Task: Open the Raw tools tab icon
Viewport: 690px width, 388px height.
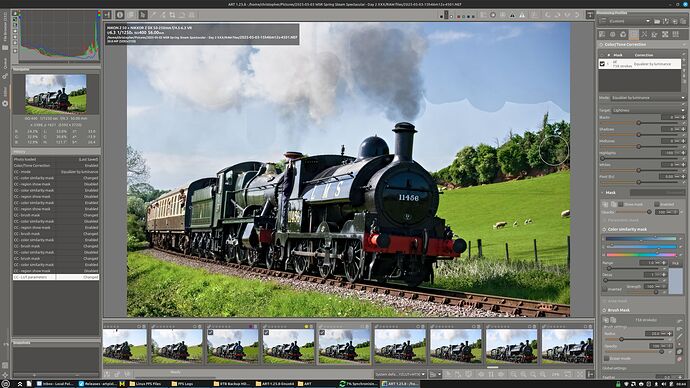Action: 665,34
